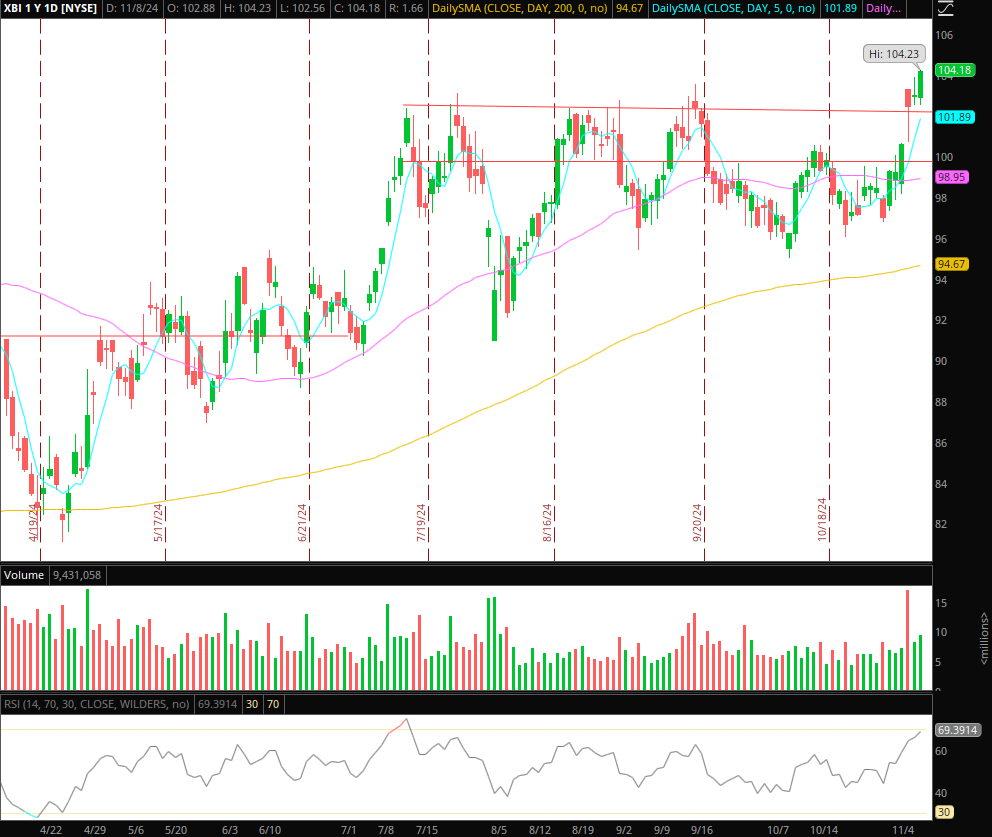The image size is (992, 837).
Task: Click the 9,431,058 volume value
Action: (x=77, y=575)
